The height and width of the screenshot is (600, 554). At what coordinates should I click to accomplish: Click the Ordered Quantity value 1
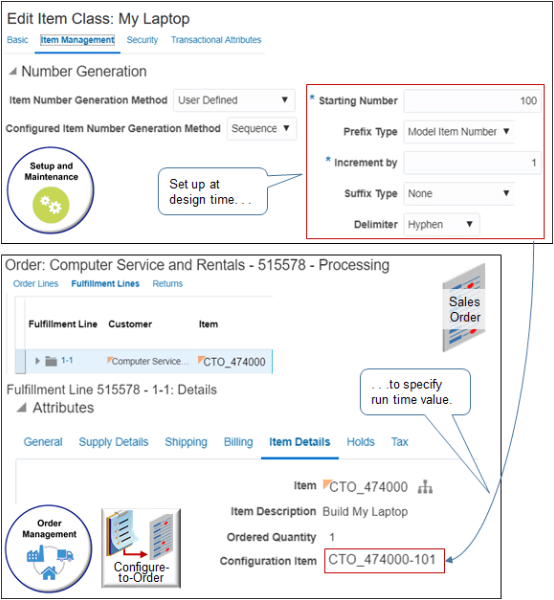pyautogui.click(x=332, y=537)
